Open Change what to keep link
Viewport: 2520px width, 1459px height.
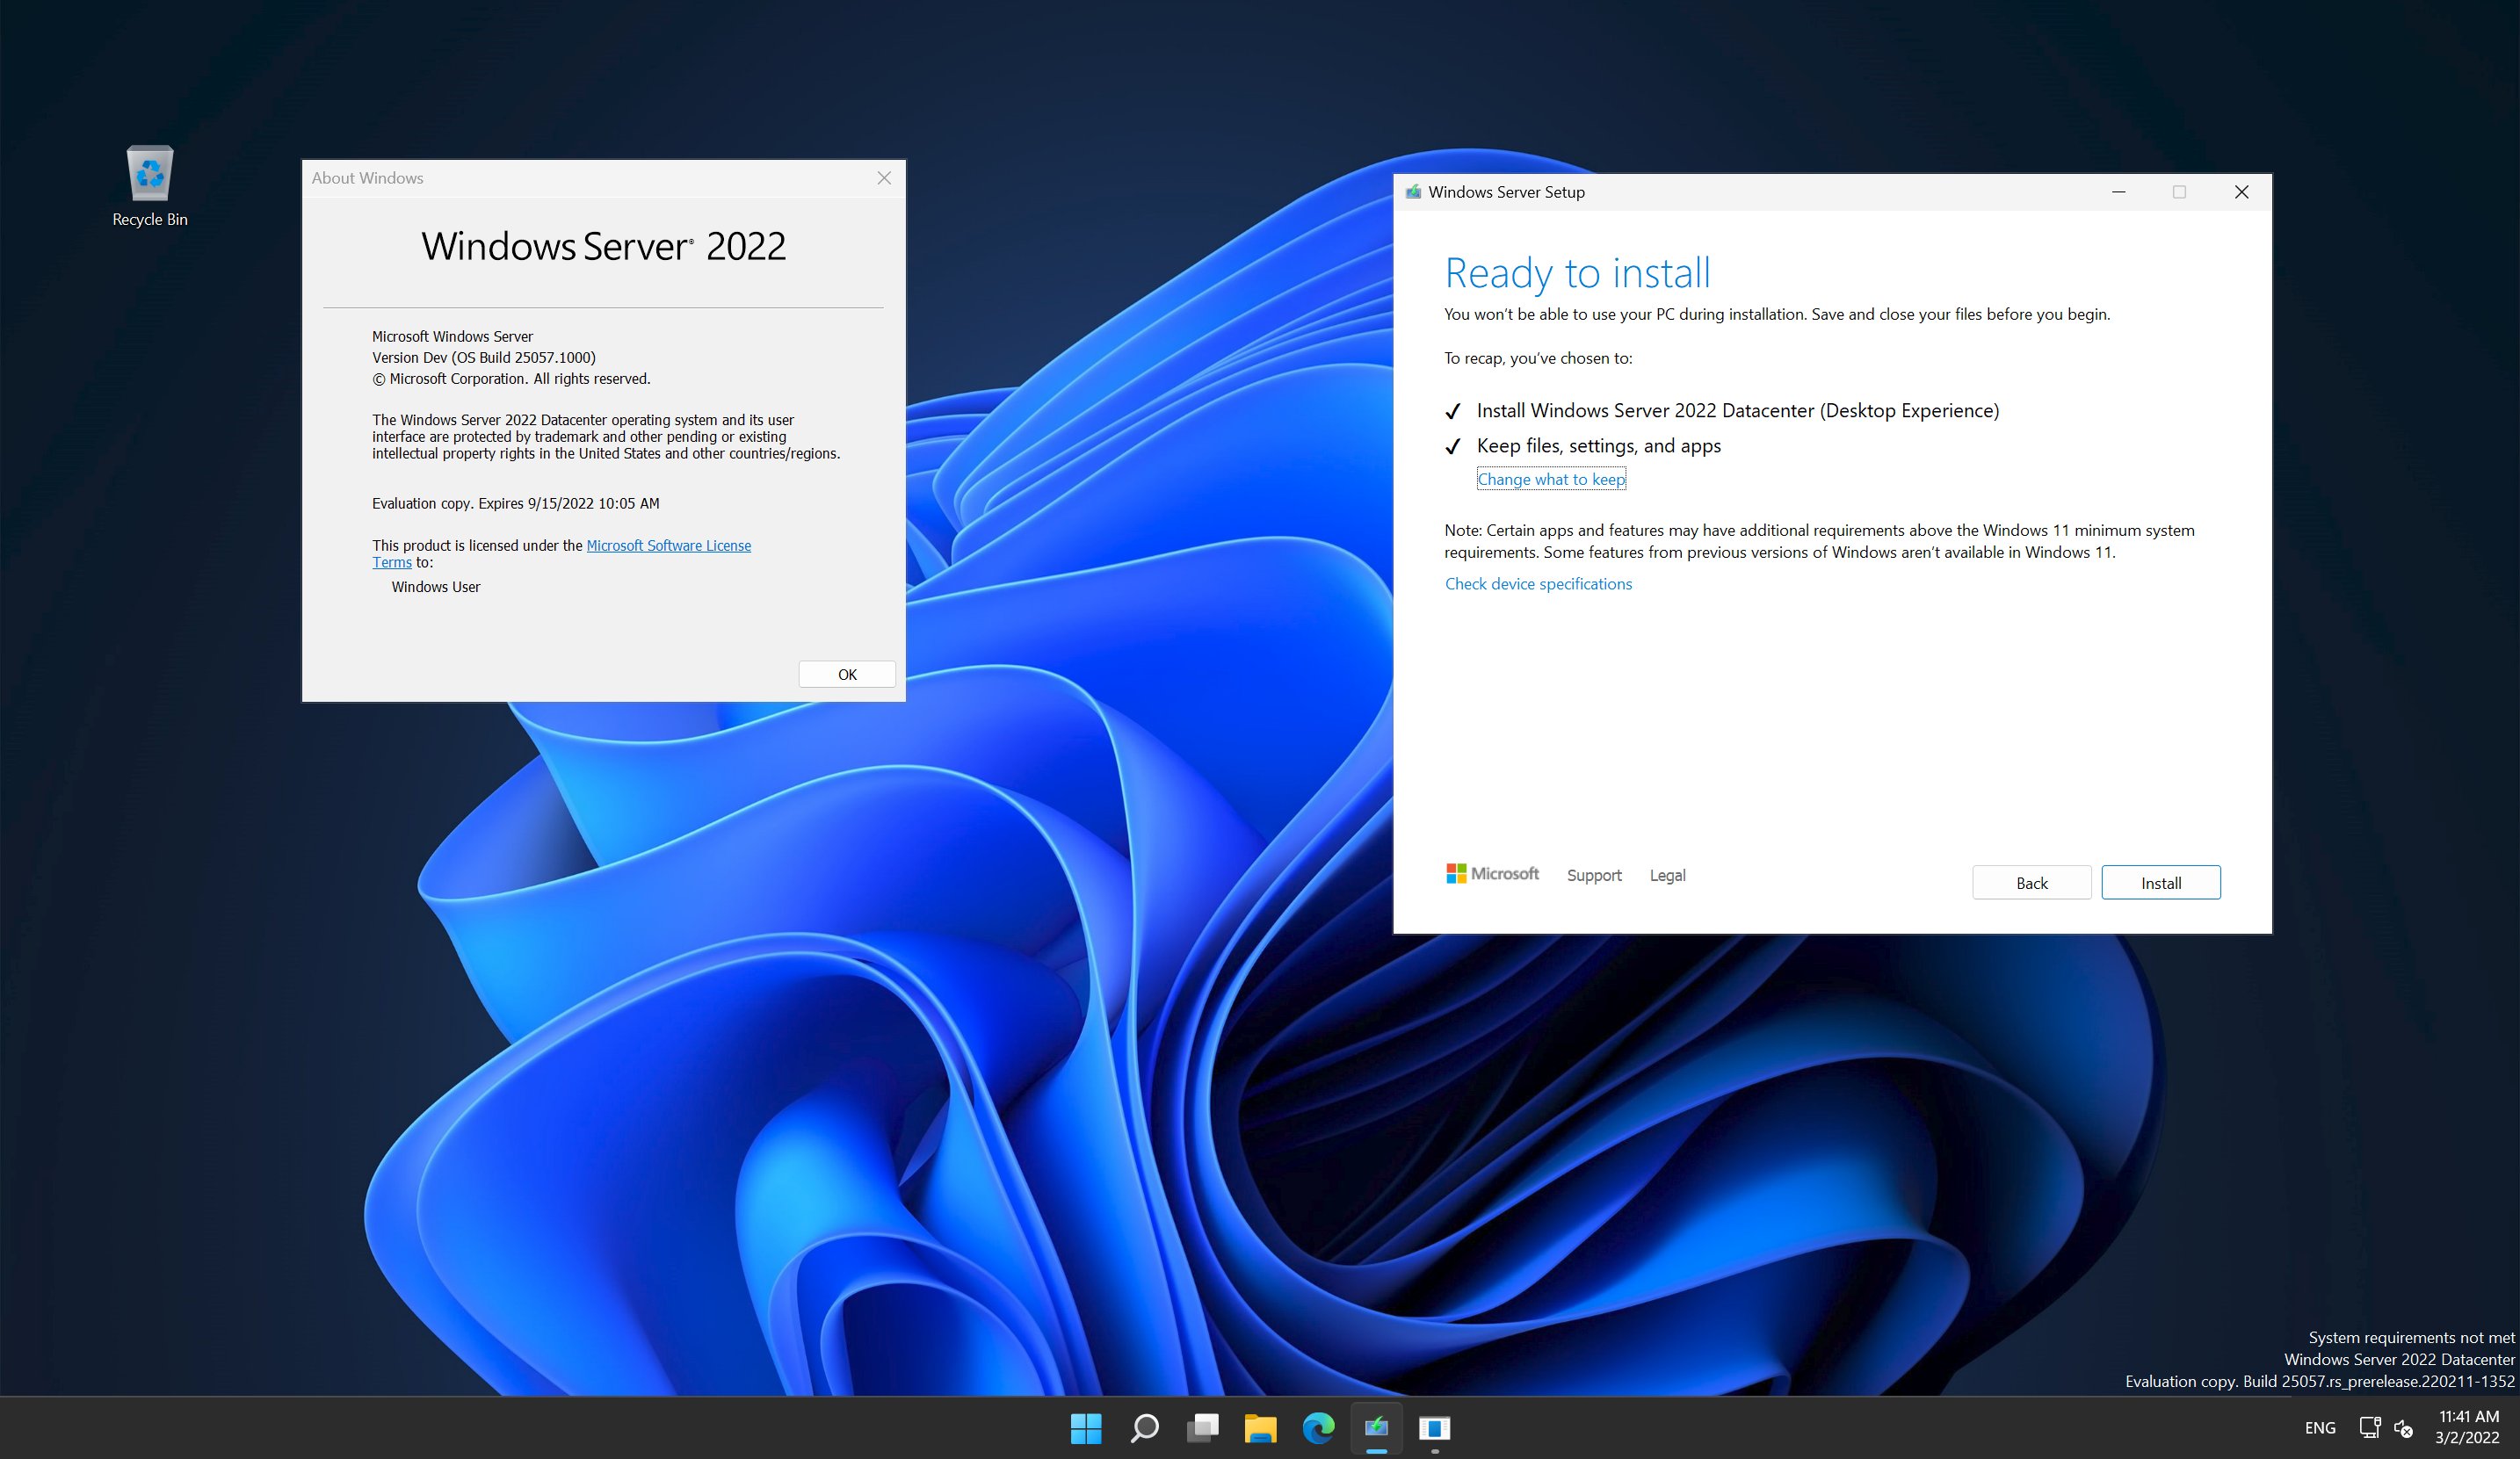(x=1551, y=479)
